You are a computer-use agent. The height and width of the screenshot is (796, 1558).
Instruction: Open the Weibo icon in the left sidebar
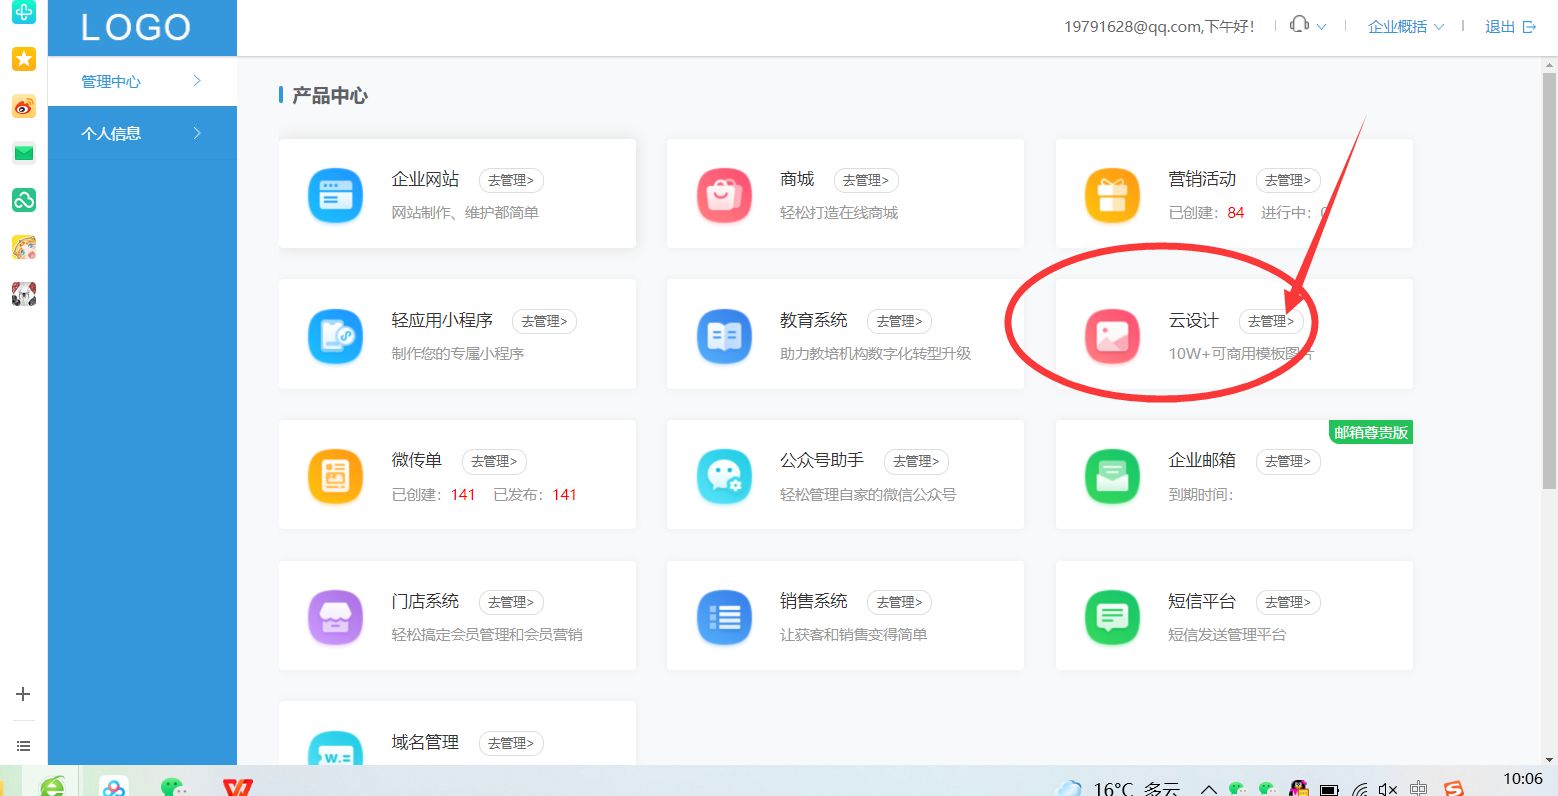pos(23,106)
